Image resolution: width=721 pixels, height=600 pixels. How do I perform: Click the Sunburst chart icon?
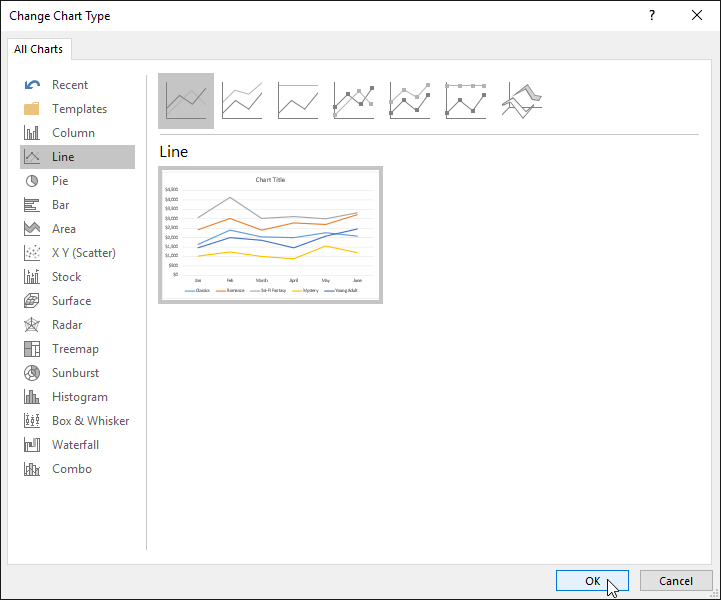[32, 373]
